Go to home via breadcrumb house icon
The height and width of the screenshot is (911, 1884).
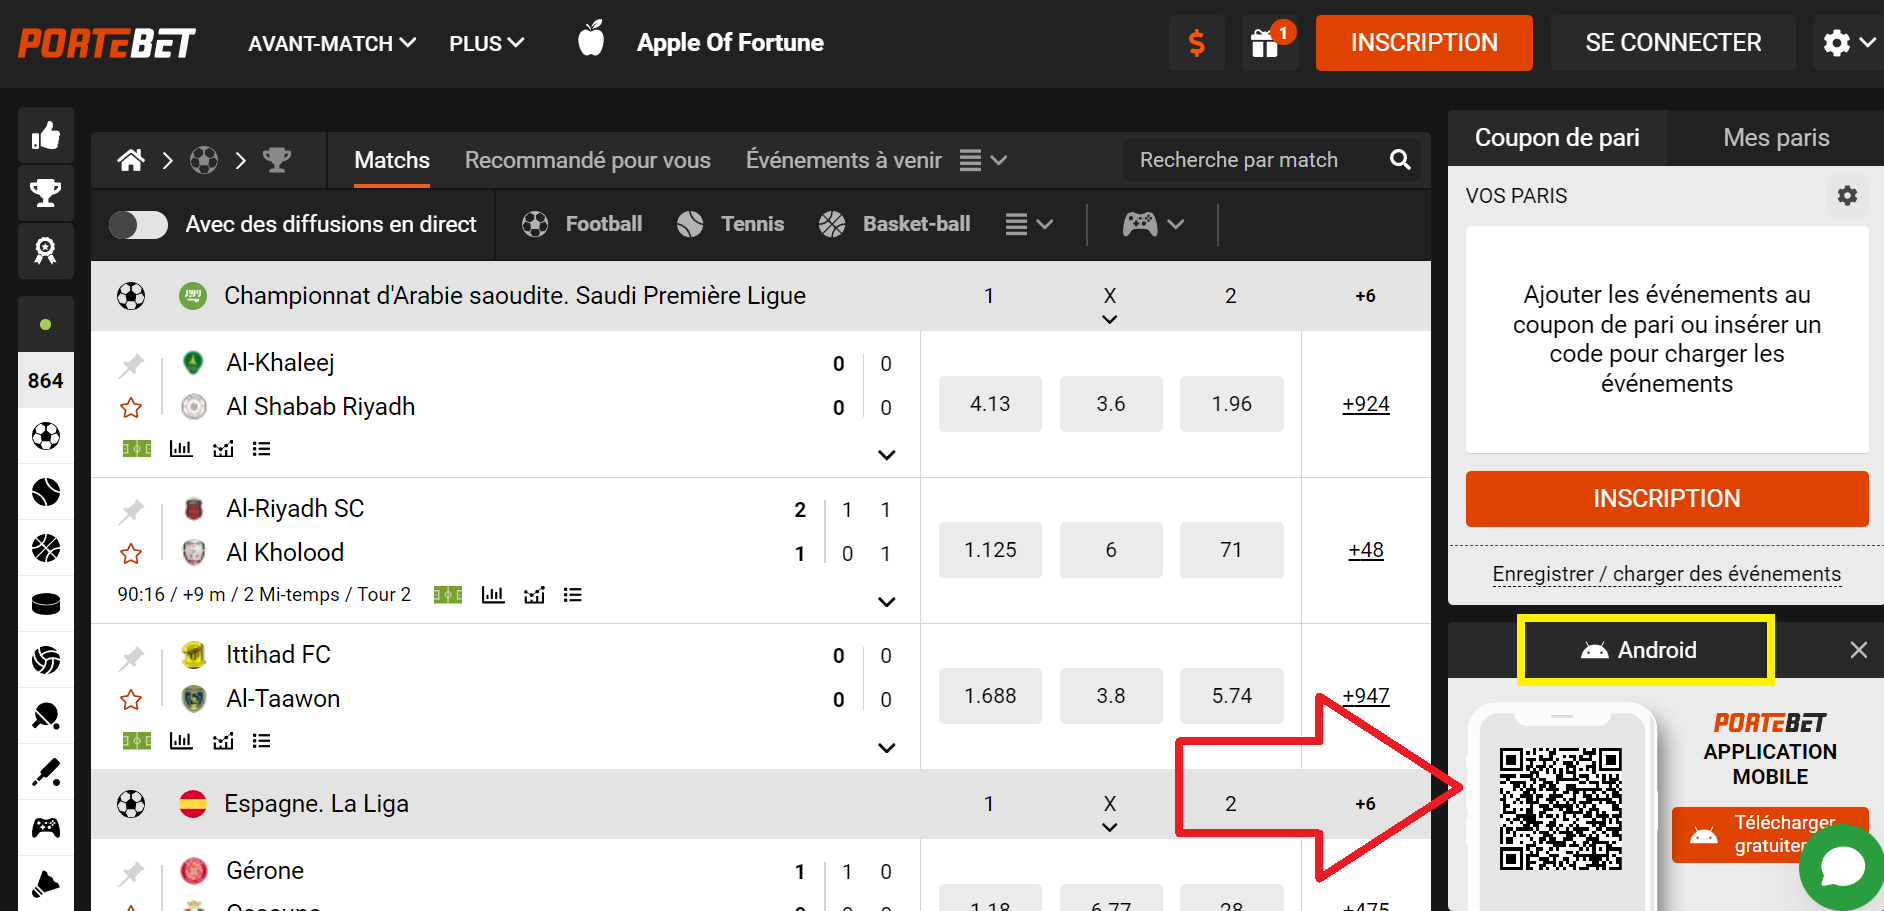[131, 160]
